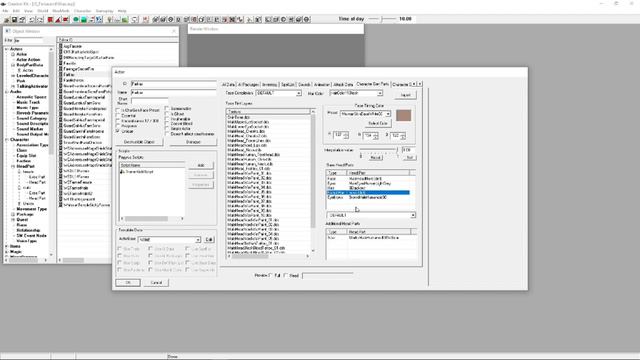This screenshot has width=640, height=360.
Task: Enable the Respawn checkbox
Action: 118,126
